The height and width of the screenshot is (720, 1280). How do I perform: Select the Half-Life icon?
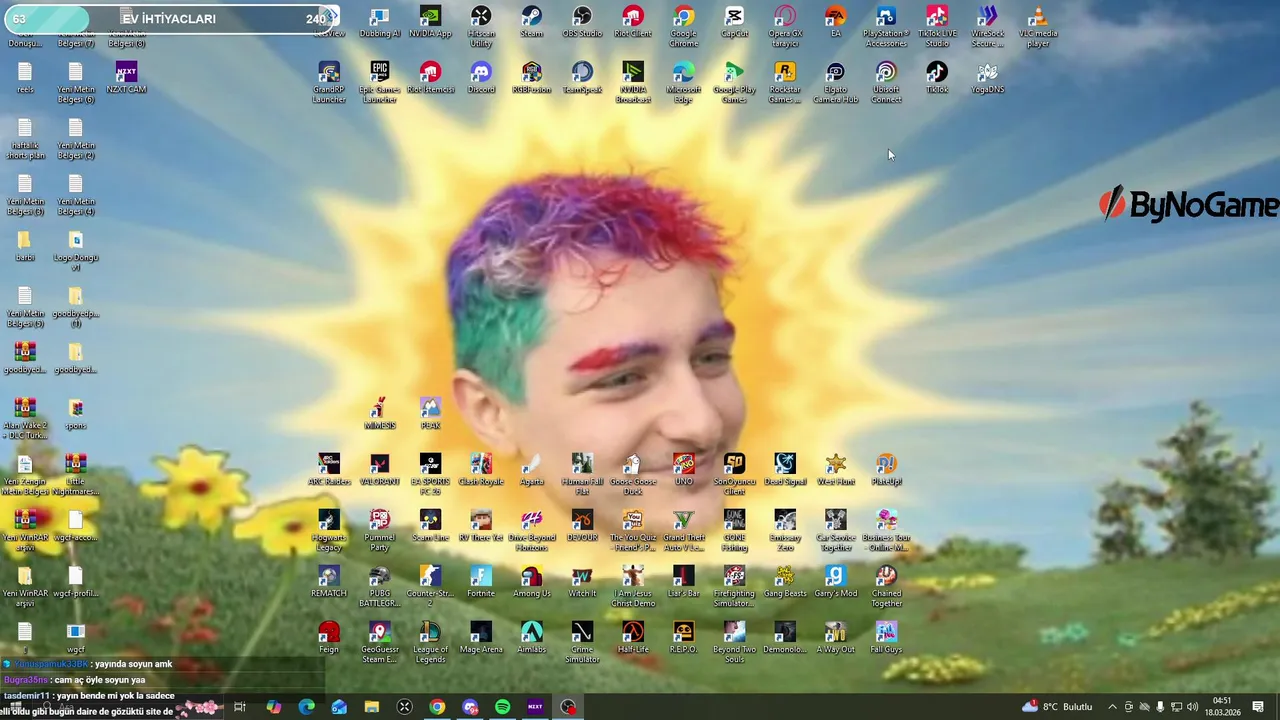tap(632, 638)
